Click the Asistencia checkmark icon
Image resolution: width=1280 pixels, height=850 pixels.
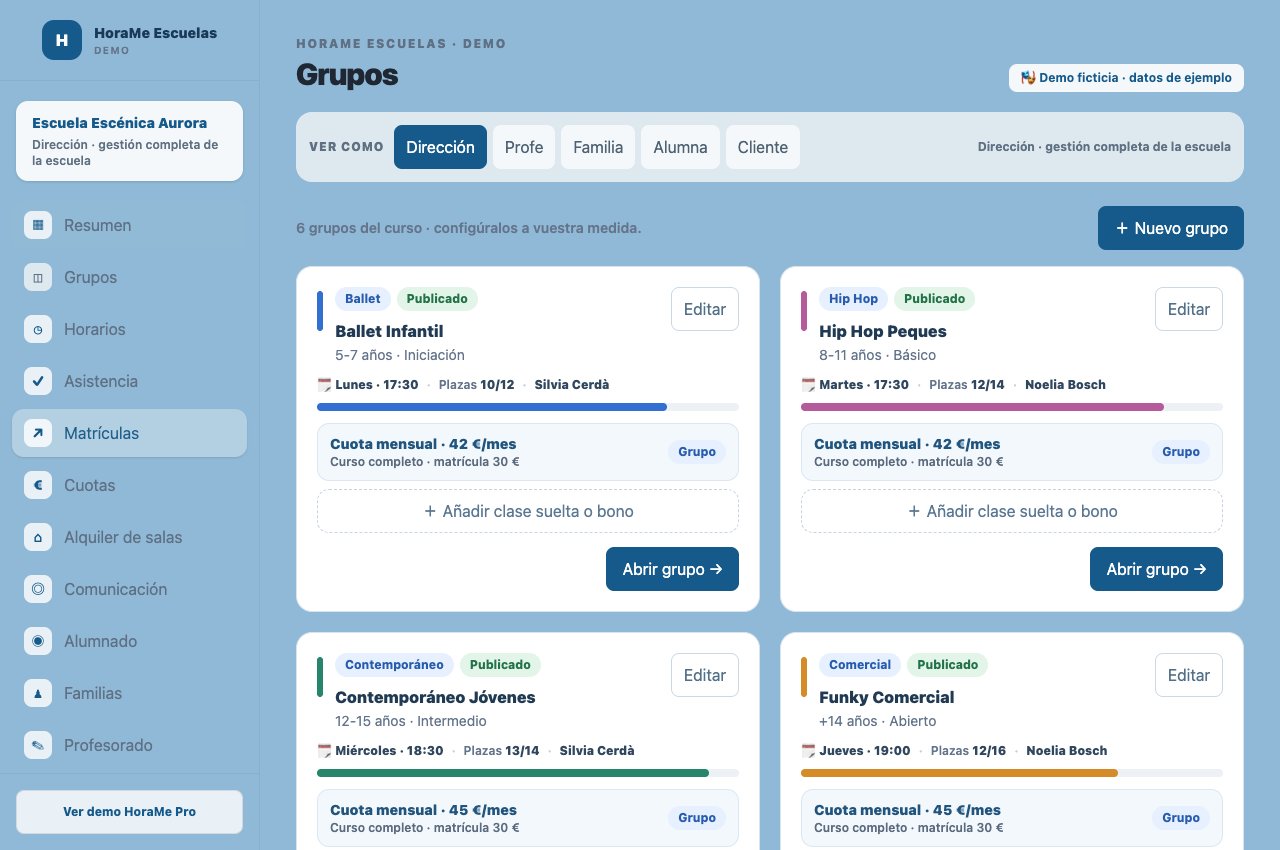(x=38, y=381)
